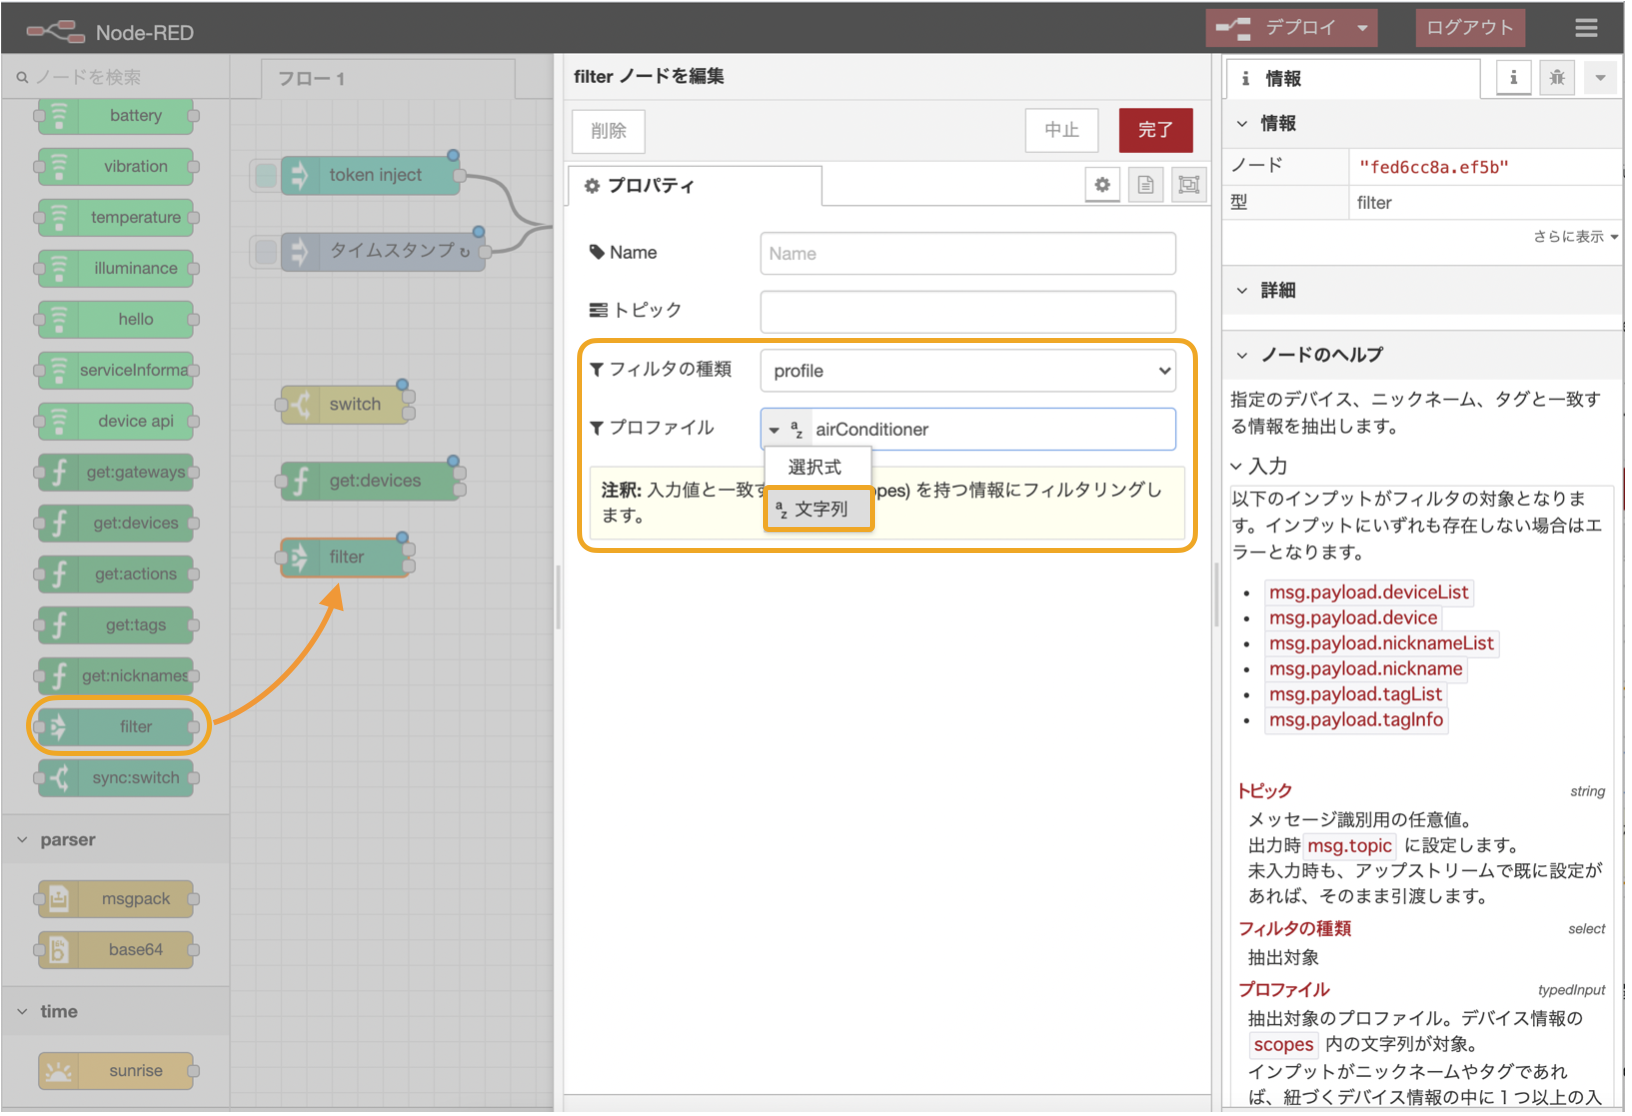Viewport: 1632px width, 1116px height.
Task: Select the get:tags palette node
Action: tap(117, 626)
